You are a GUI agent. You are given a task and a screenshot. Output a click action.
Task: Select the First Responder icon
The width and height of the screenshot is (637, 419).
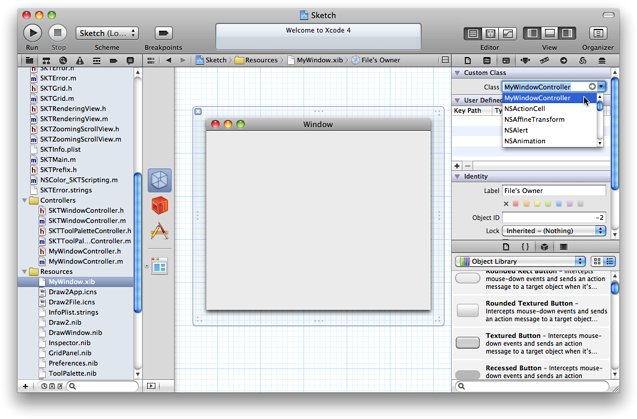point(159,205)
